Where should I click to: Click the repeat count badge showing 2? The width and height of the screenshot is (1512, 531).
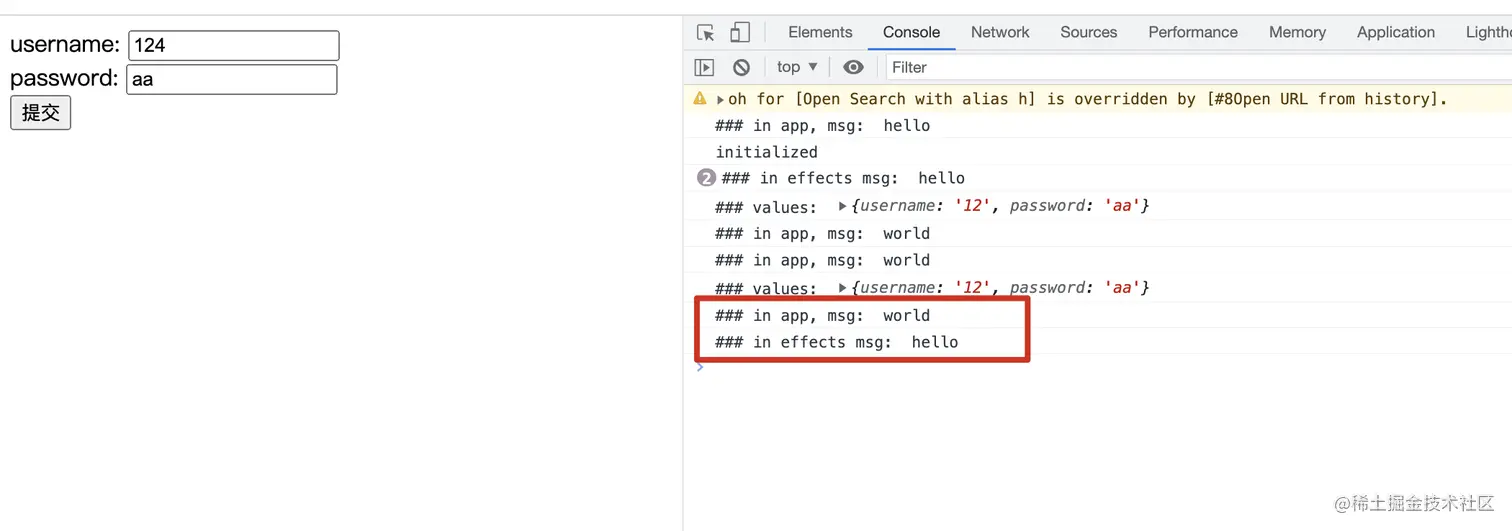click(x=706, y=178)
